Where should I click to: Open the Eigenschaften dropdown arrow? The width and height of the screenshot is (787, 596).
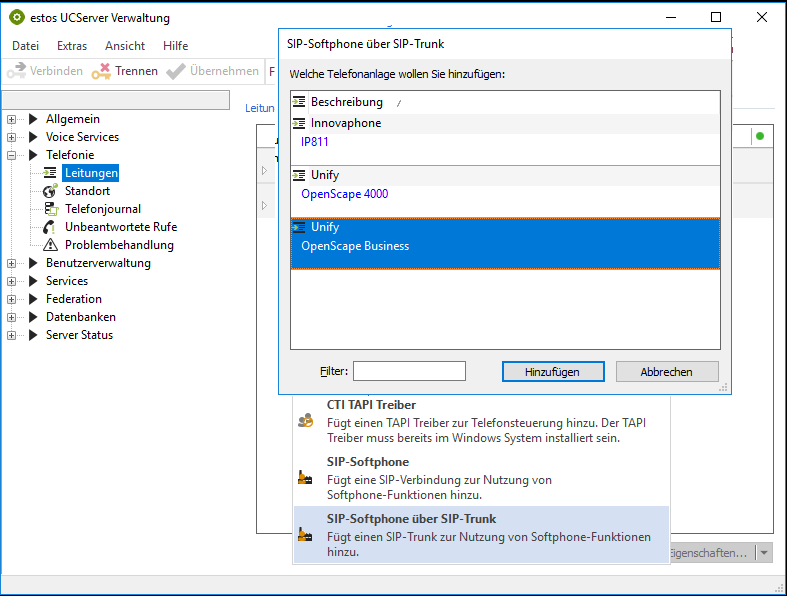[x=764, y=553]
